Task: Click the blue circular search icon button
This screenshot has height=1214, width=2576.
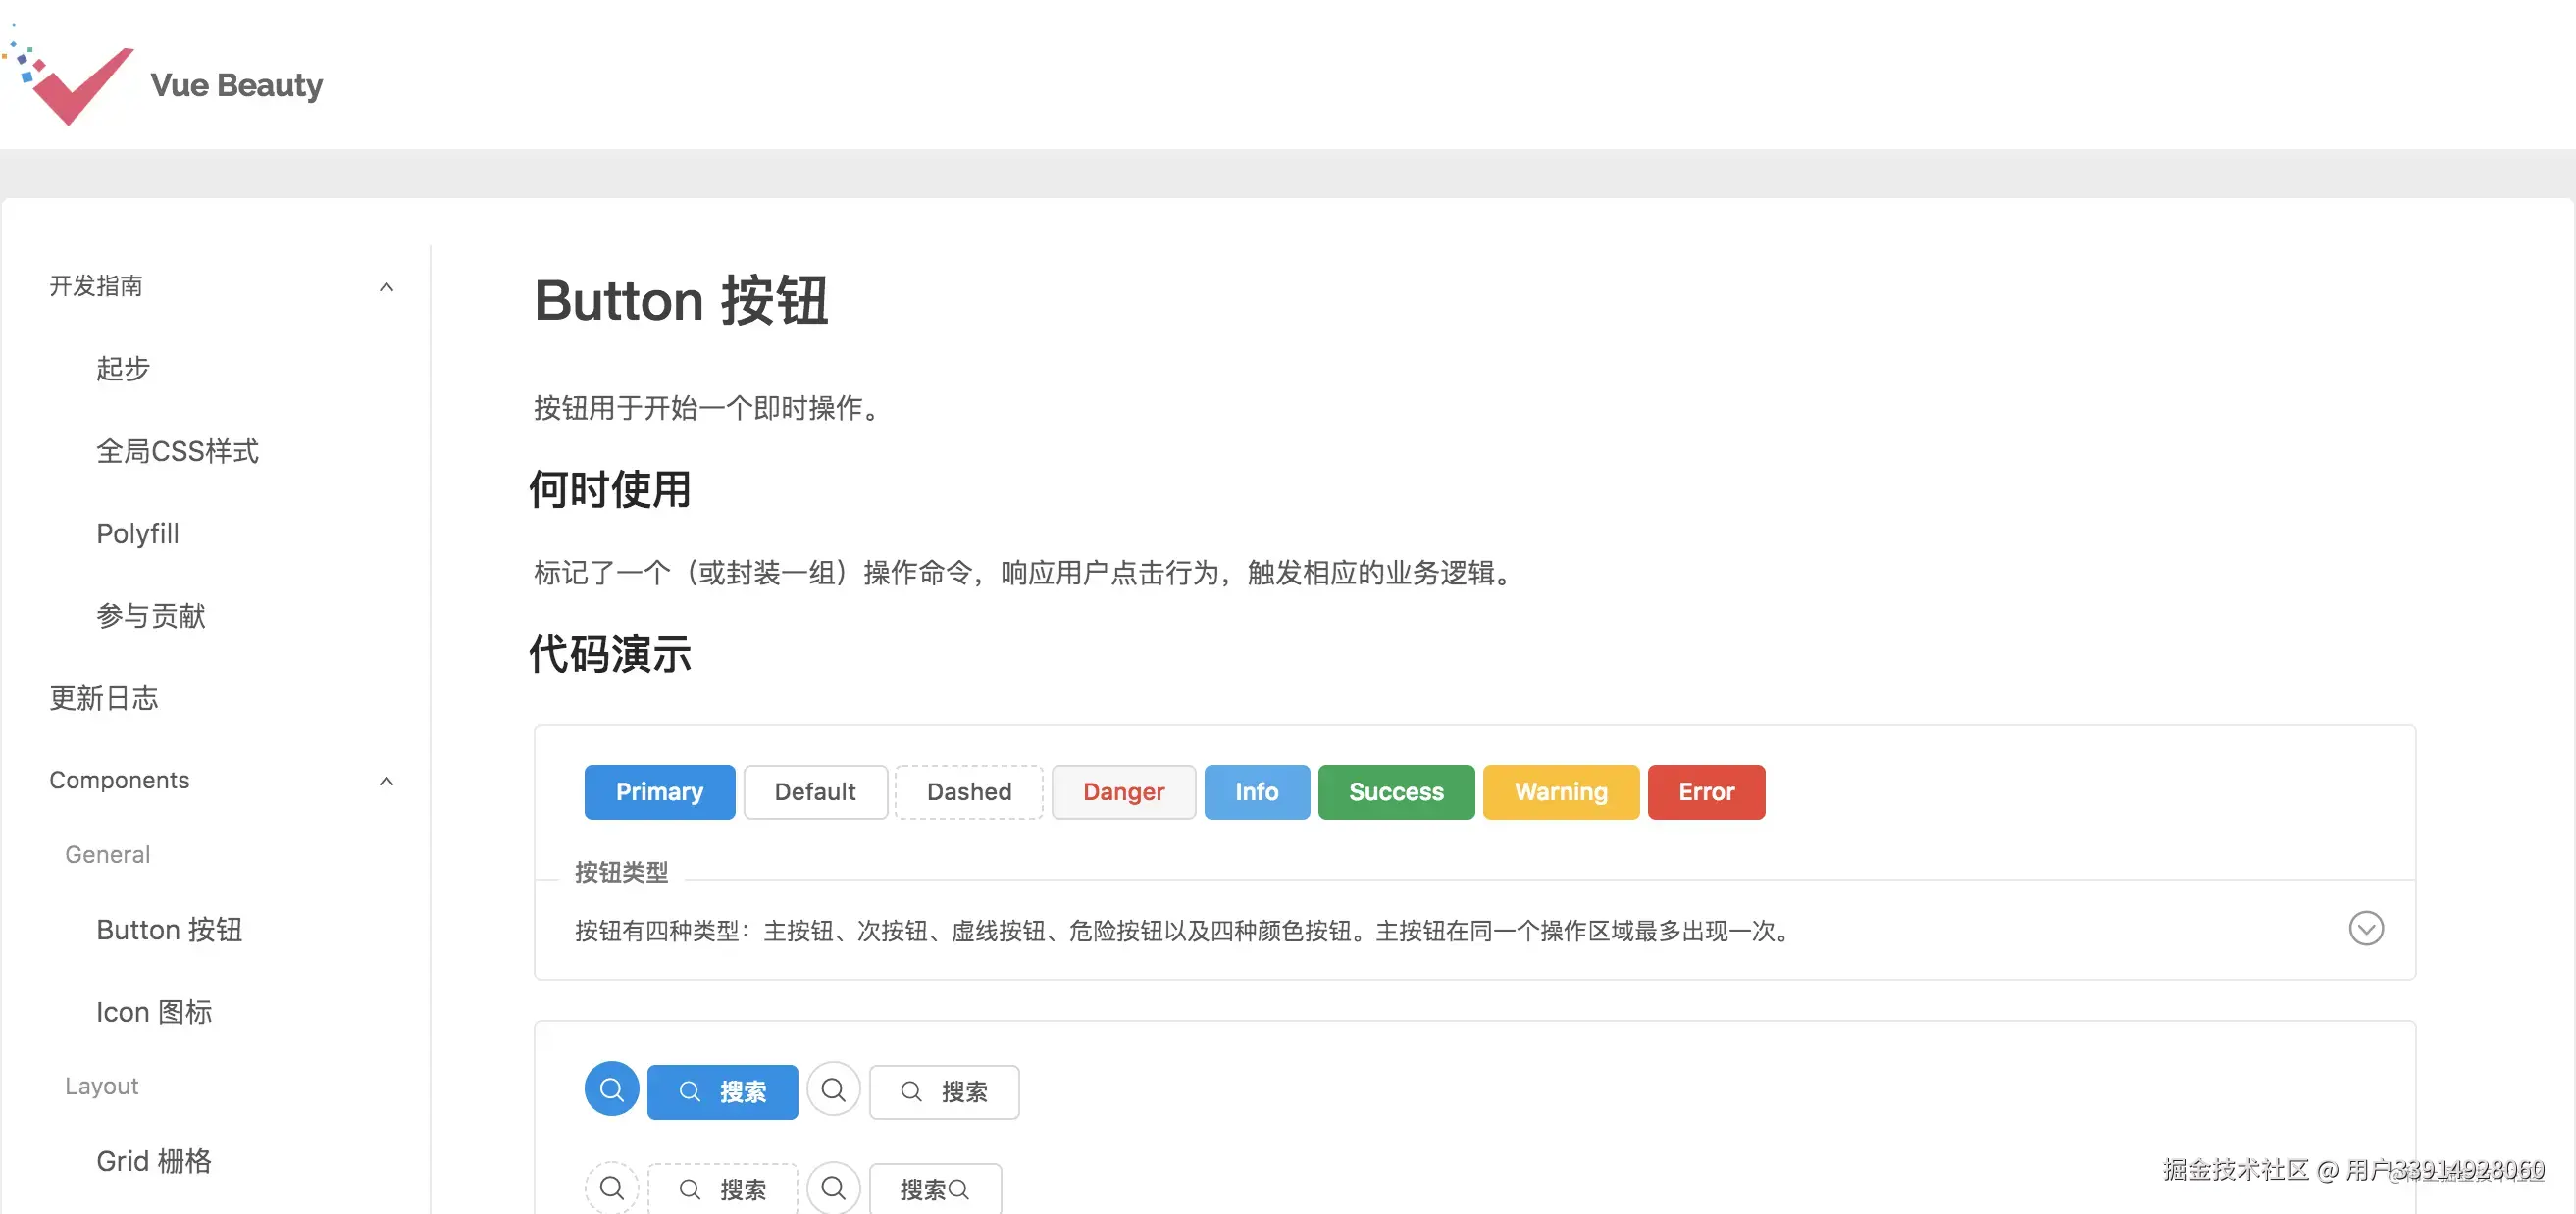Action: tap(611, 1089)
